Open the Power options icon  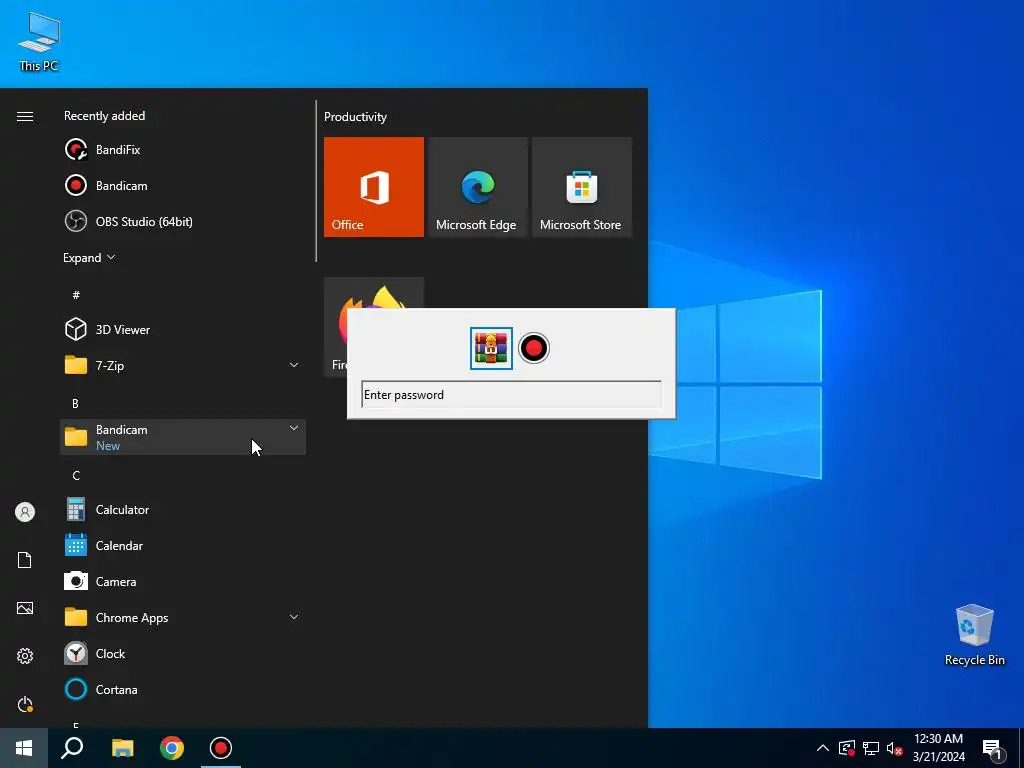click(x=25, y=704)
